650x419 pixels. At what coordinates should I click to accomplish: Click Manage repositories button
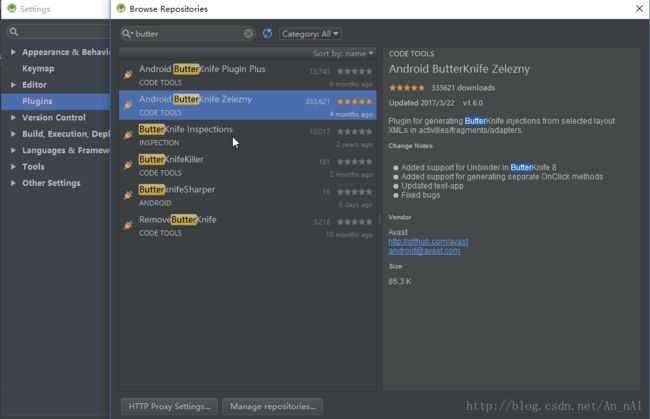coord(273,407)
